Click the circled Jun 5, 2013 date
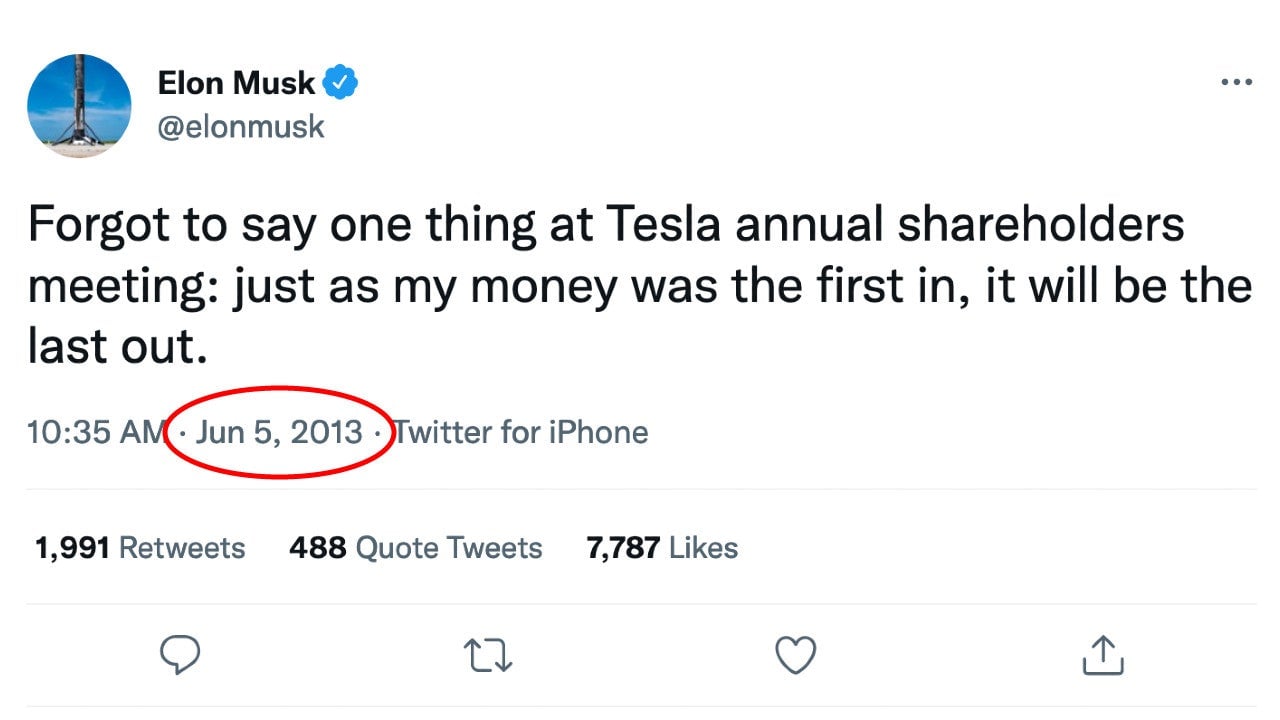 pyautogui.click(x=281, y=432)
